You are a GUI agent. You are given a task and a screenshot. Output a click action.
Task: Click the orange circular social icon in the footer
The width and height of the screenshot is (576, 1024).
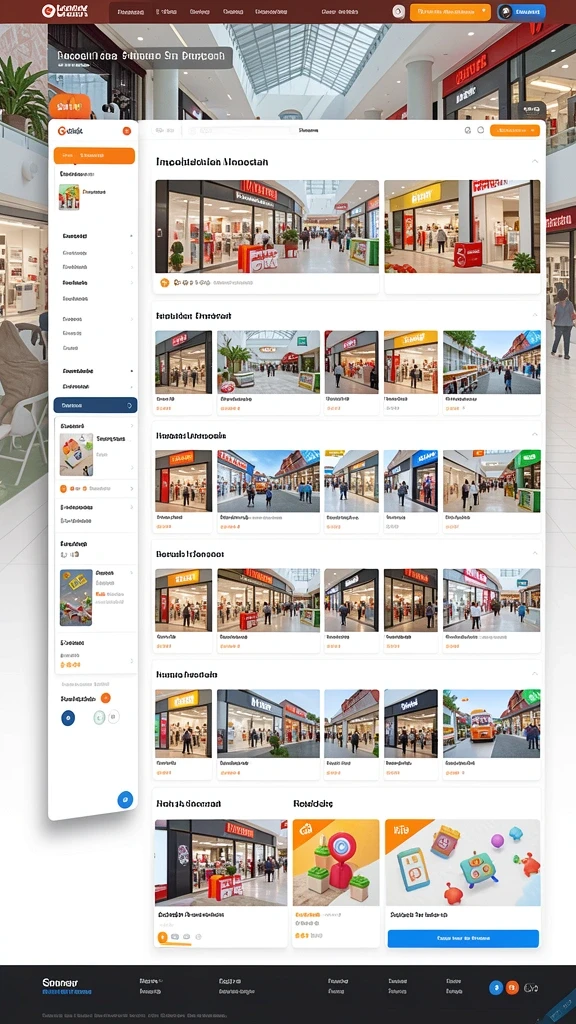(x=513, y=987)
